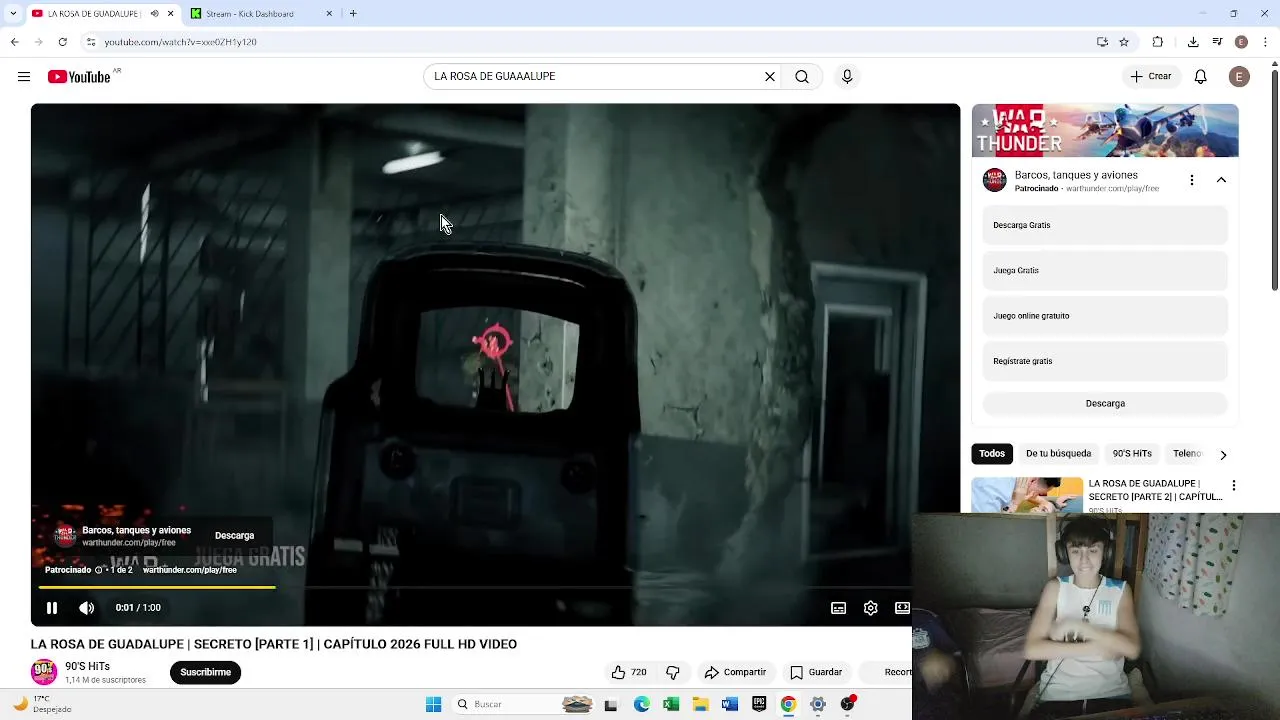Select the Todos filter chip
Image resolution: width=1280 pixels, height=720 pixels.
tap(992, 454)
